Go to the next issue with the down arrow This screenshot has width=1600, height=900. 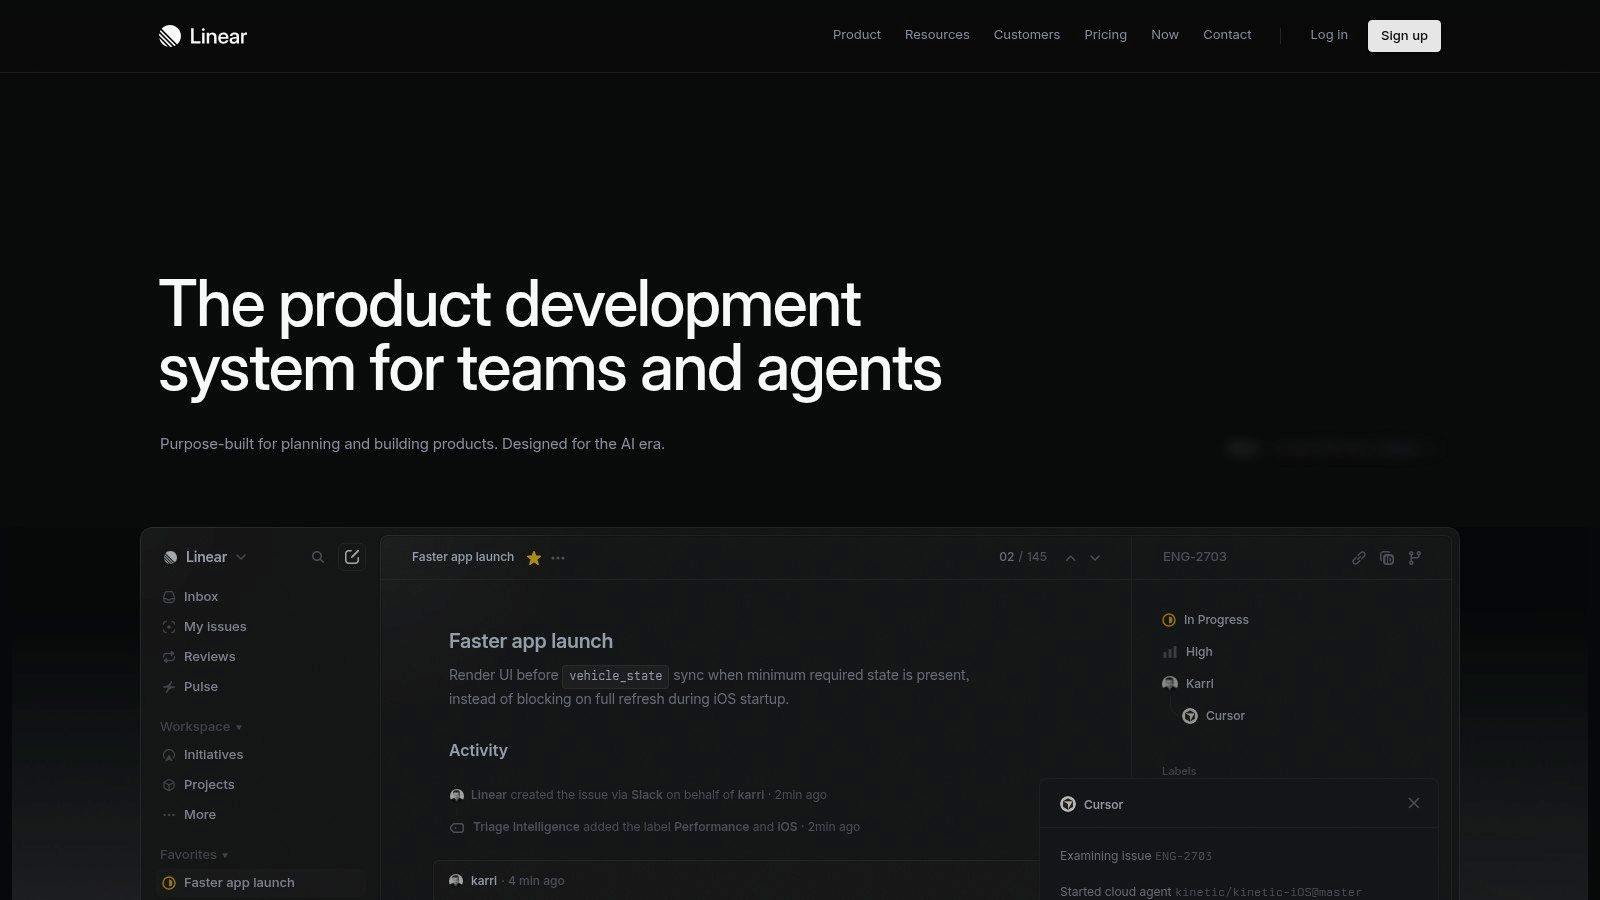(x=1095, y=558)
